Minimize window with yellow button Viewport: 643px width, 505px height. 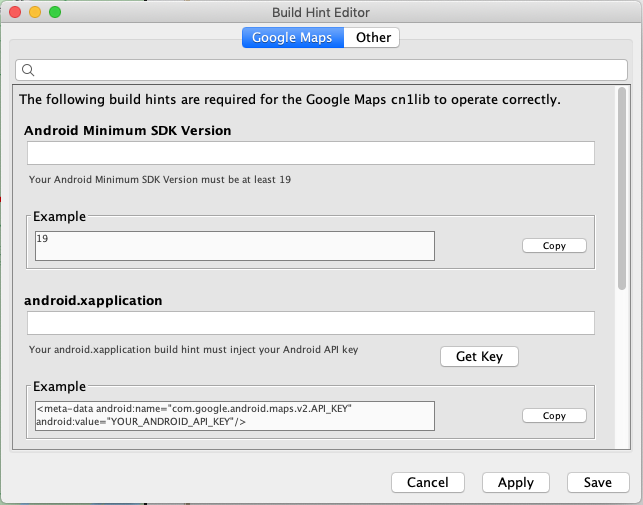click(x=35, y=12)
